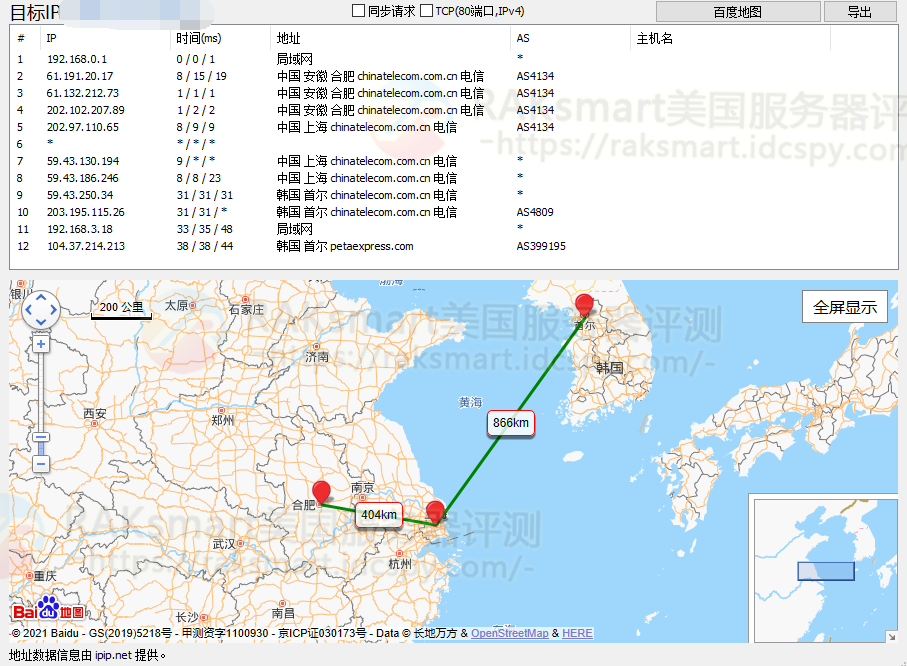The width and height of the screenshot is (907, 666).
Task: Collapse the overview mini-map with its corner arrow
Action: [891, 636]
